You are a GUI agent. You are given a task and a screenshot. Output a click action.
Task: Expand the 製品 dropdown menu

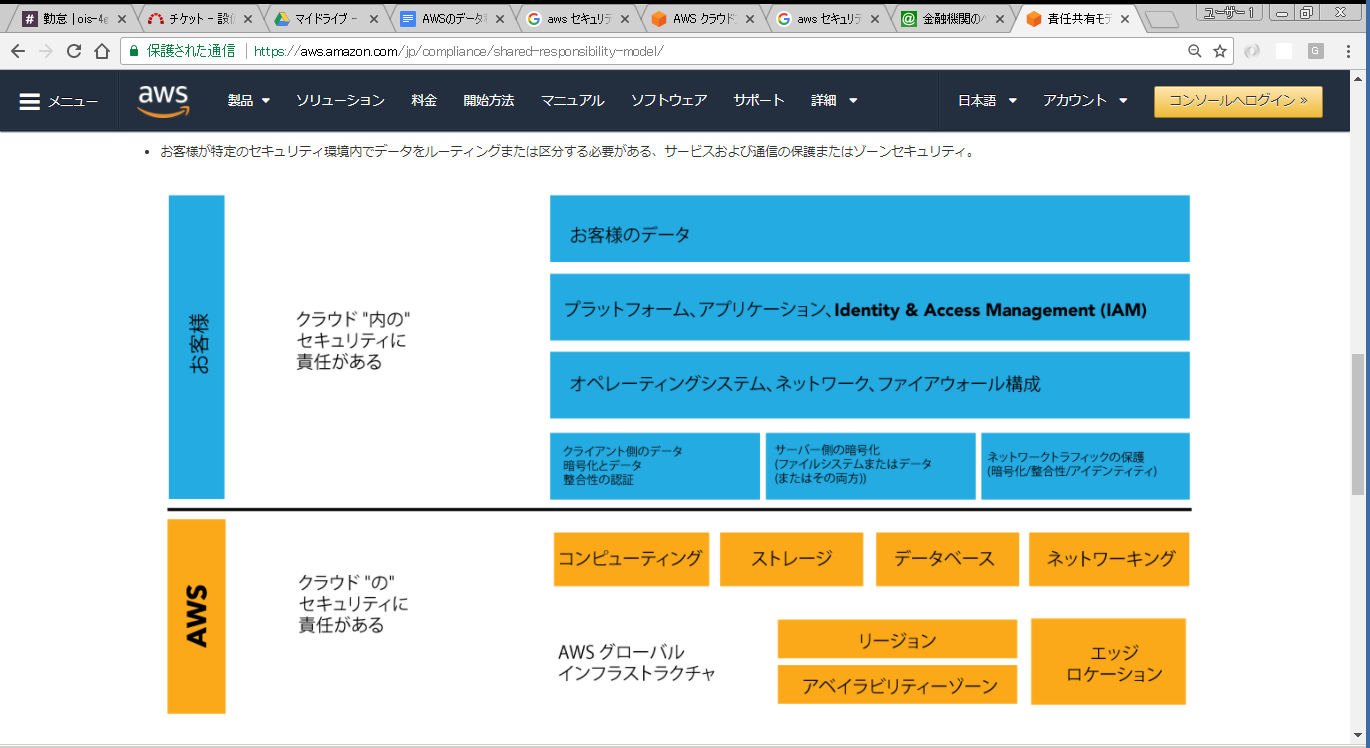pyautogui.click(x=249, y=100)
